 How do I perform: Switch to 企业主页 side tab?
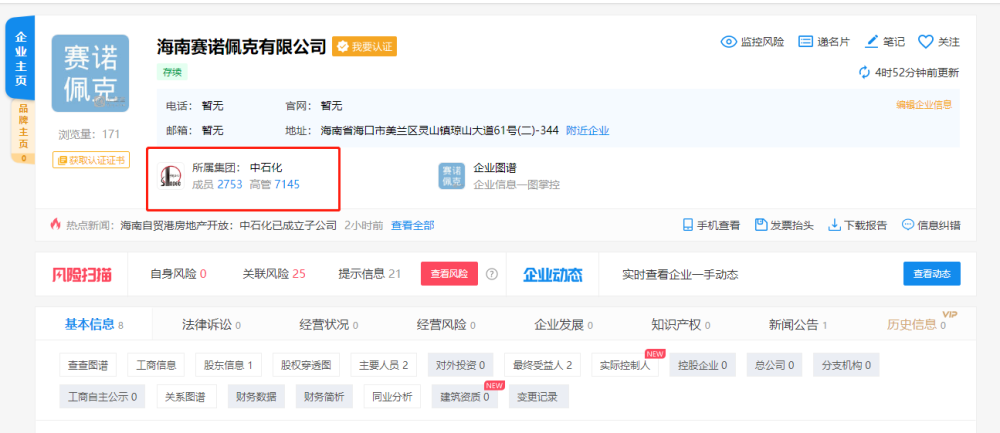click(x=21, y=59)
